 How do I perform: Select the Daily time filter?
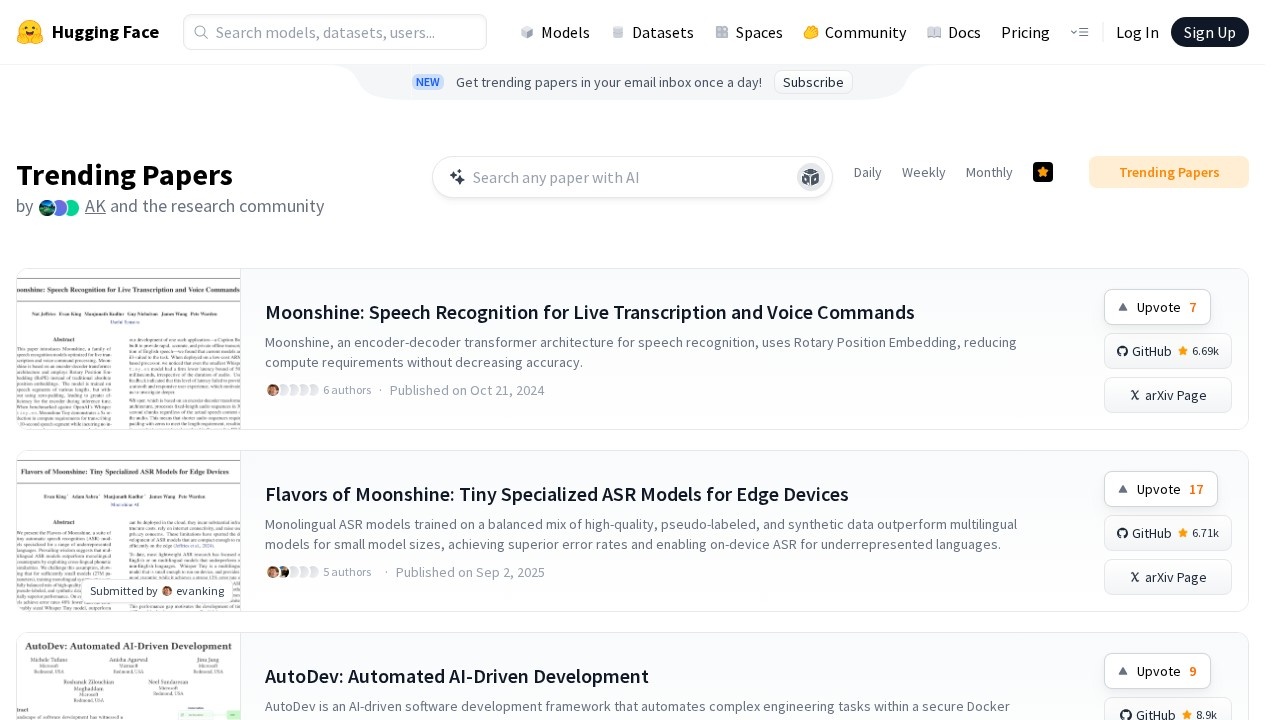pyautogui.click(x=867, y=172)
